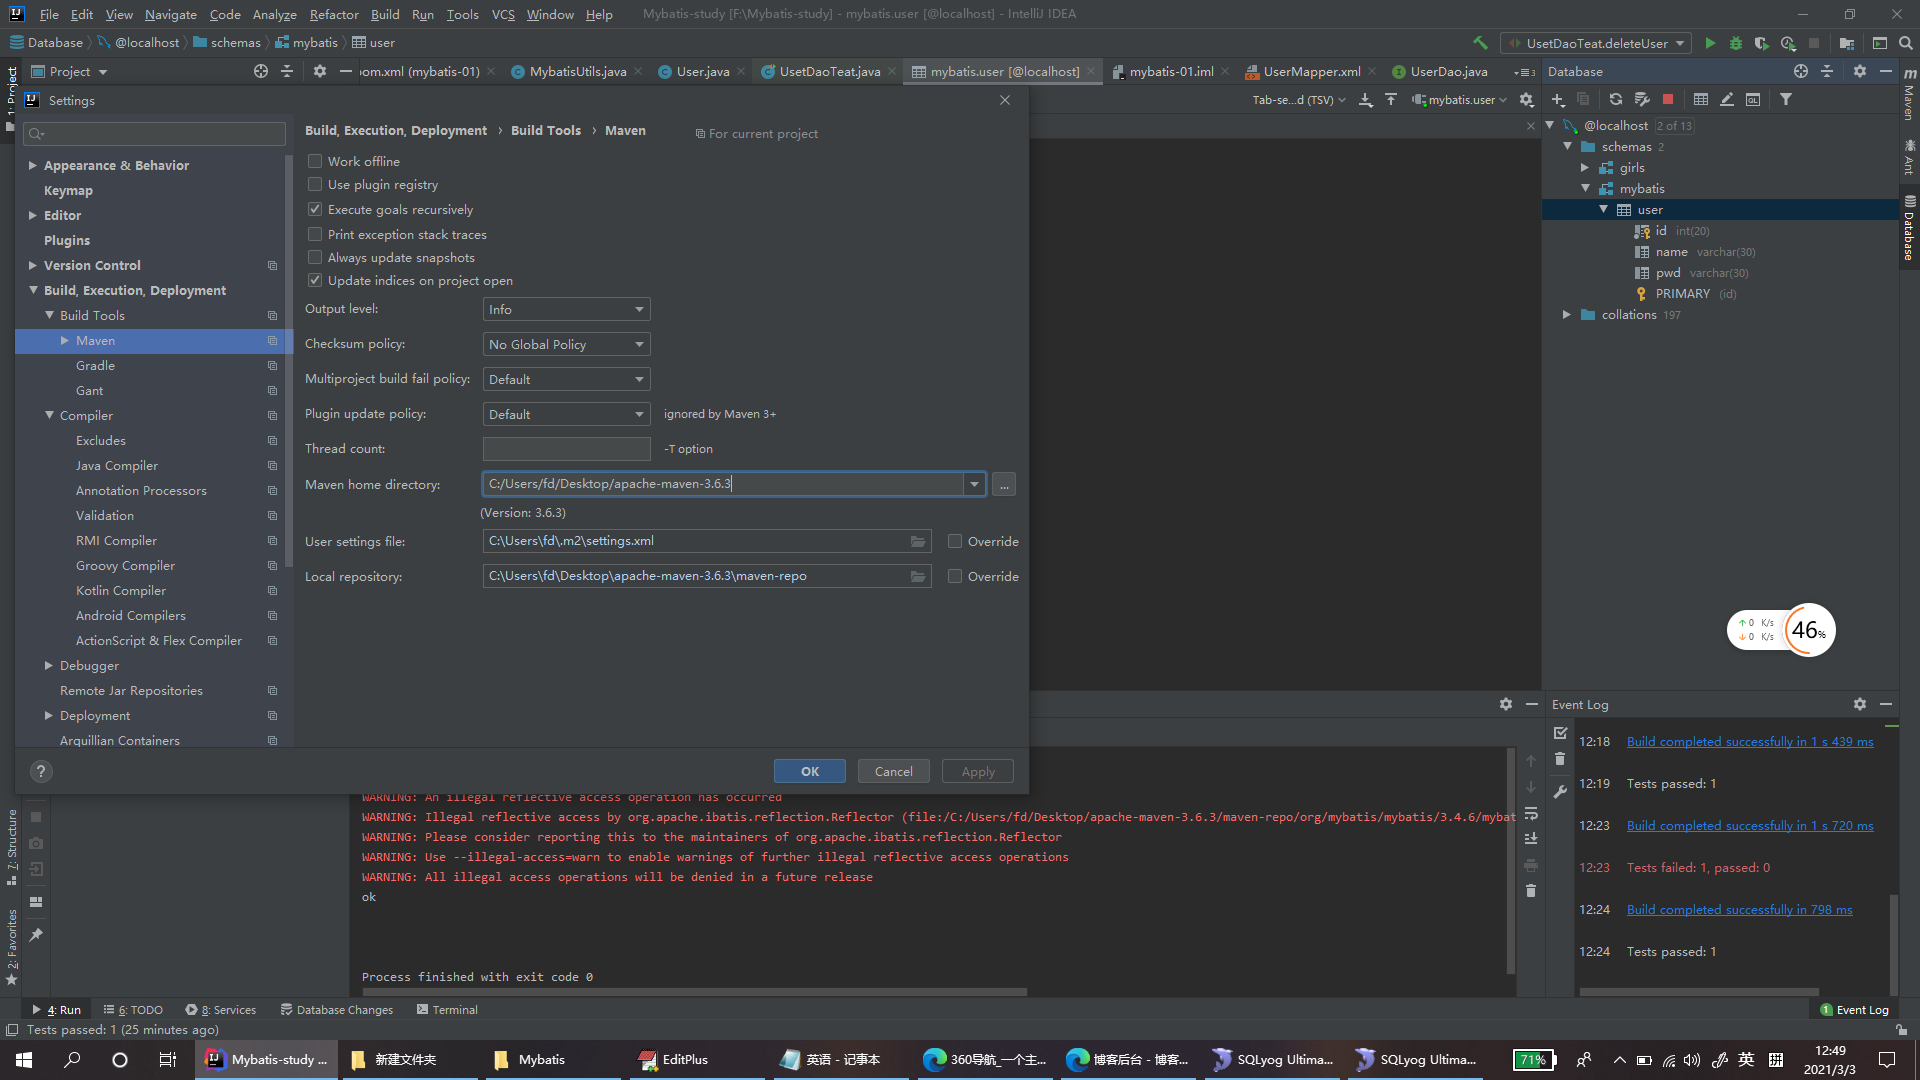The height and width of the screenshot is (1080, 1920).
Task: Click the Debug bug icon in toolbar
Action: click(x=1736, y=43)
